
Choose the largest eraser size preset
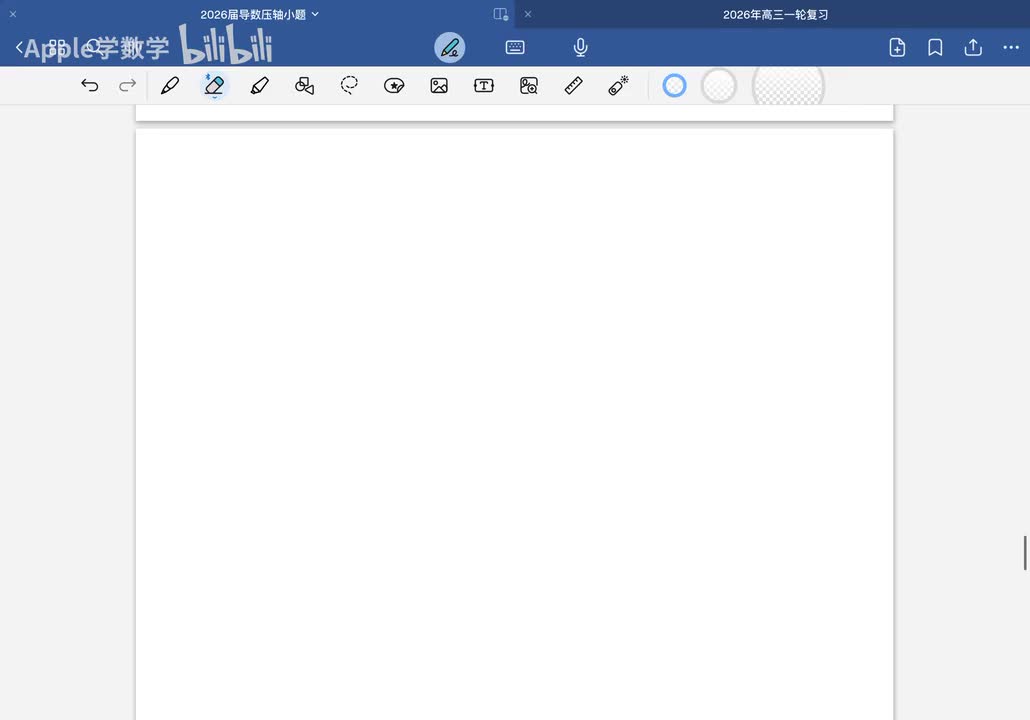pos(788,86)
